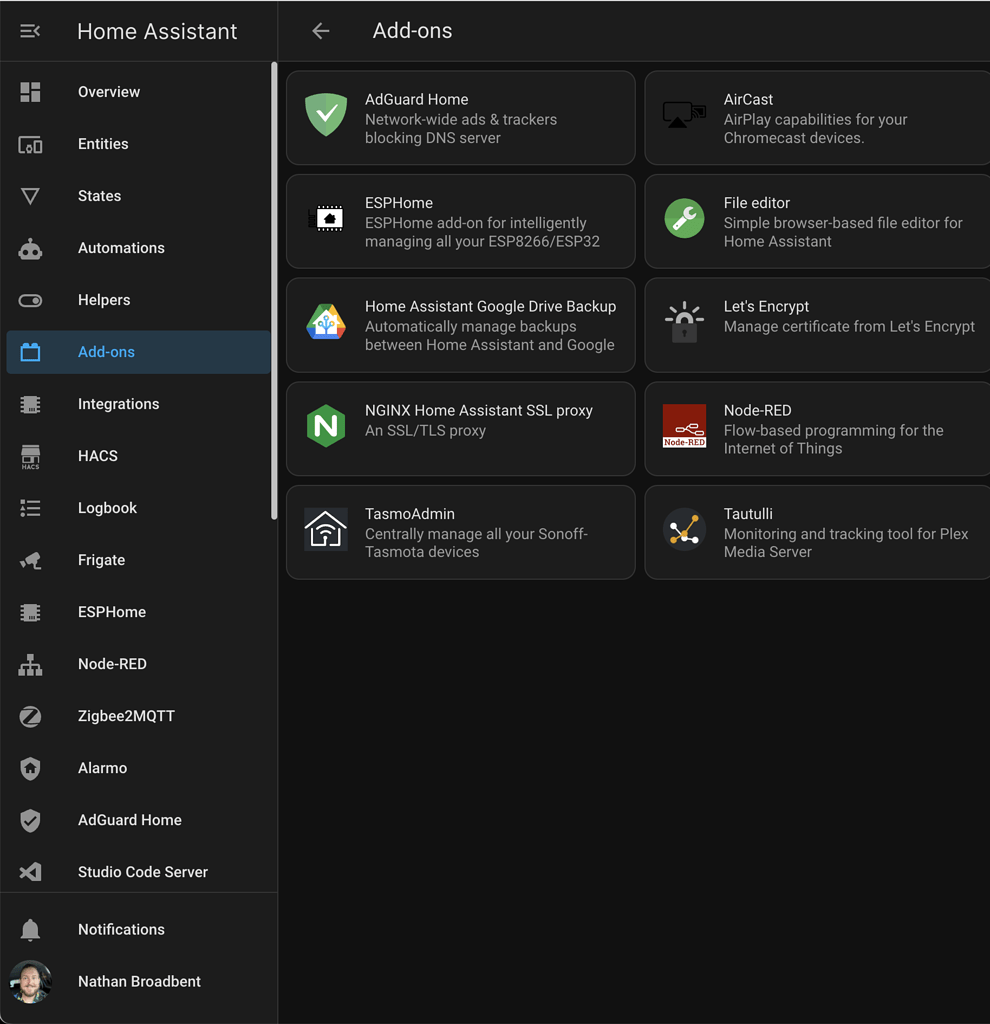Open the Integrations page
This screenshot has height=1024, width=990.
click(118, 404)
